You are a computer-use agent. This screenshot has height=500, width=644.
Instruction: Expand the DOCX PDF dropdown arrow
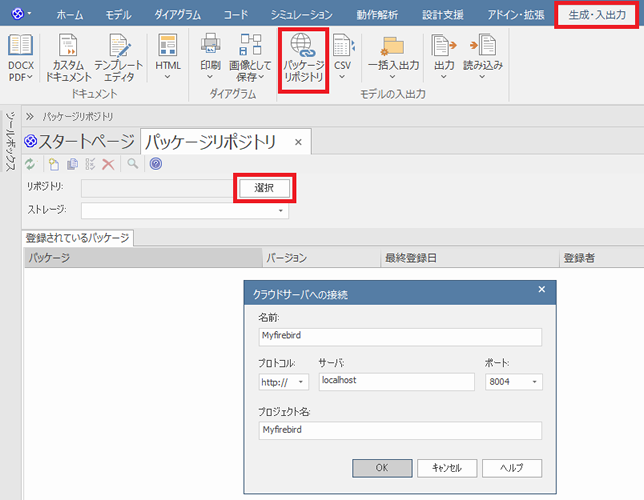tap(30, 77)
